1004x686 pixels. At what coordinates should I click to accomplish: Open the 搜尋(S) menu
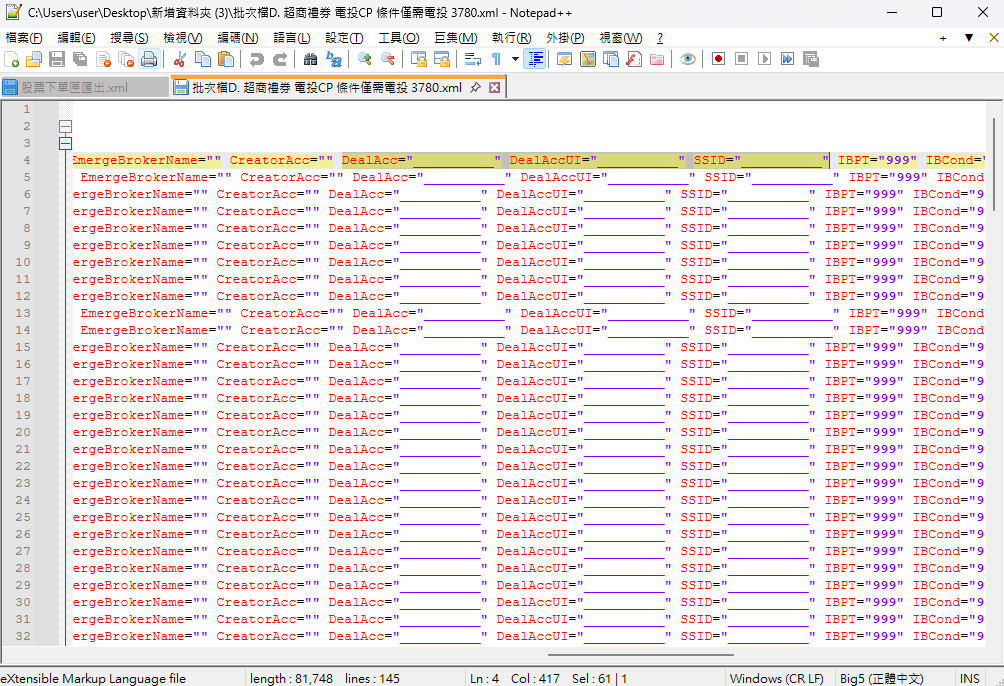(129, 38)
